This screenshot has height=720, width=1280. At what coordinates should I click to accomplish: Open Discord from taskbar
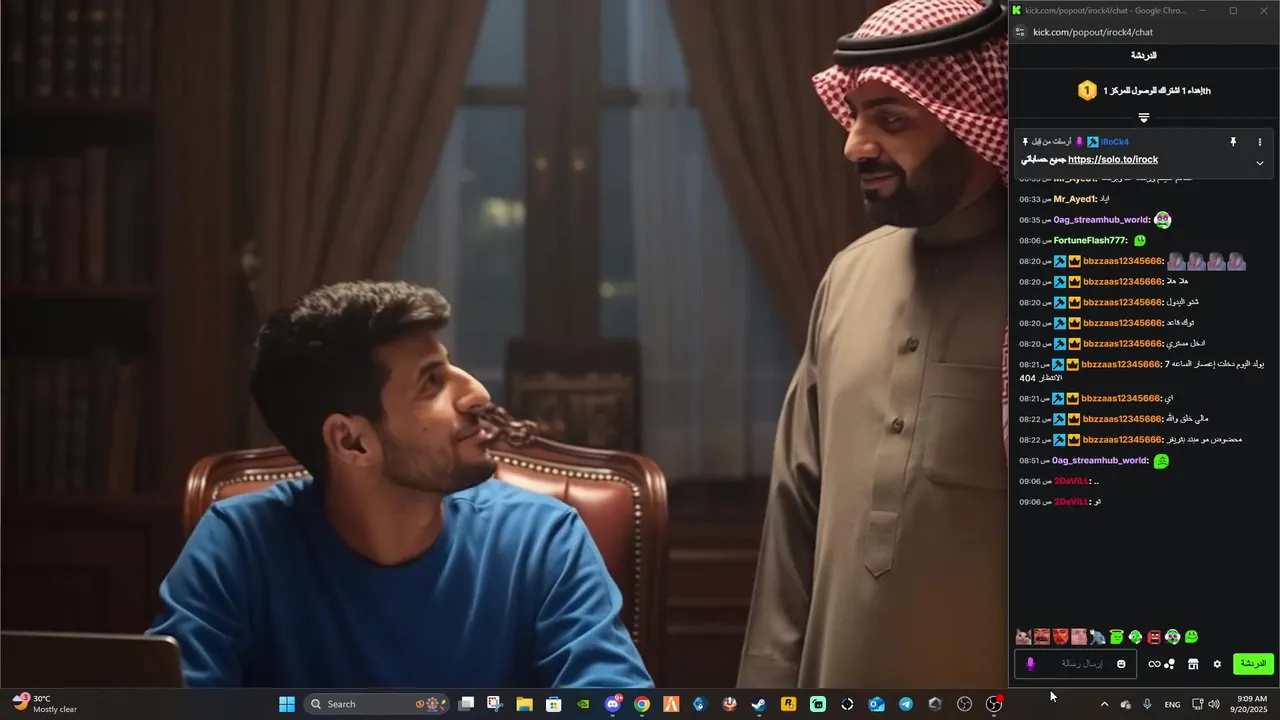pyautogui.click(x=613, y=704)
